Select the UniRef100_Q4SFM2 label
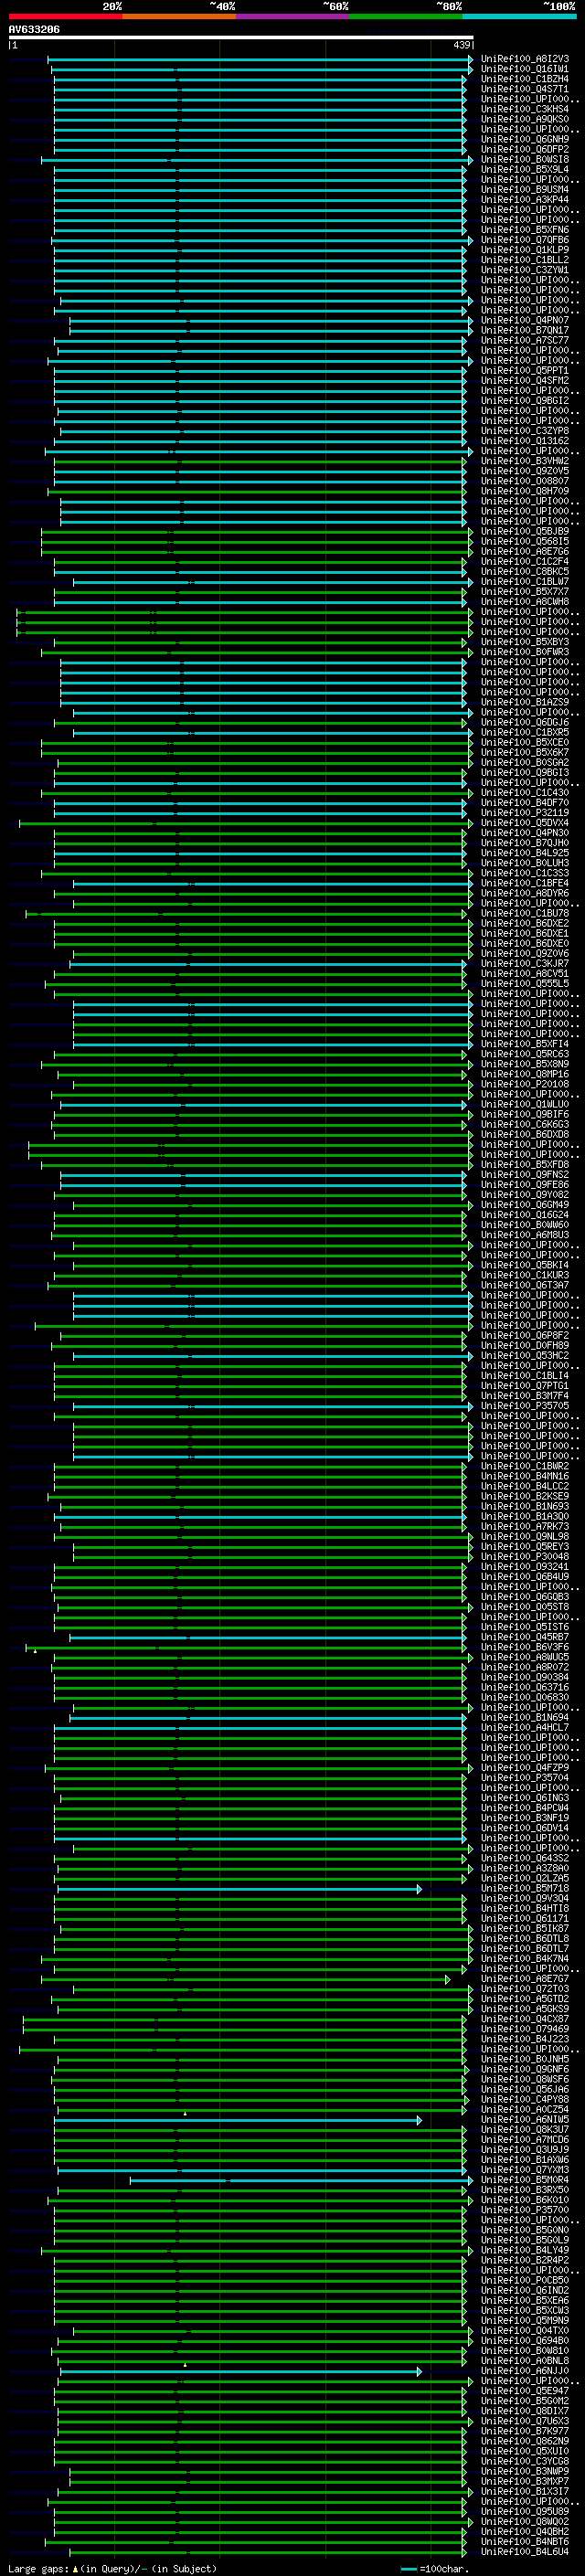 [x=524, y=380]
